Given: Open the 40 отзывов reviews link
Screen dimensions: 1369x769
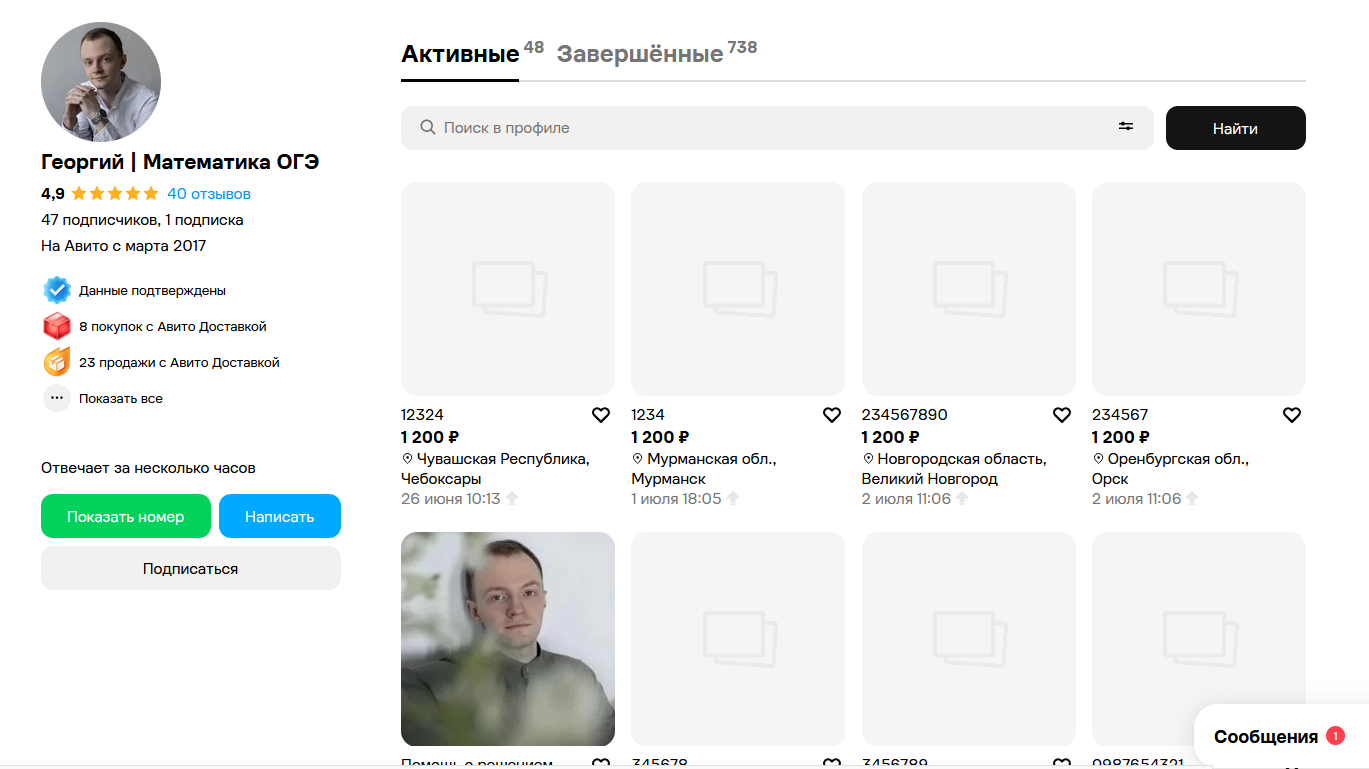Looking at the screenshot, I should point(209,194).
